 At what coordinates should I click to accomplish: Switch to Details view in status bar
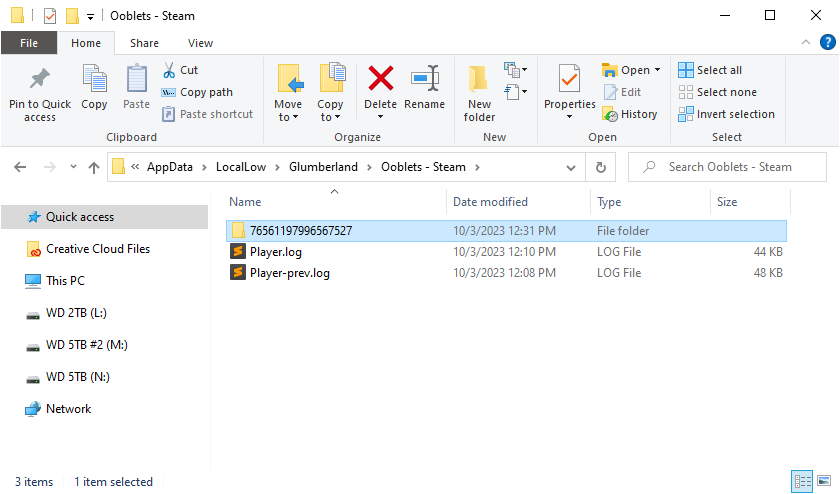pyautogui.click(x=802, y=481)
